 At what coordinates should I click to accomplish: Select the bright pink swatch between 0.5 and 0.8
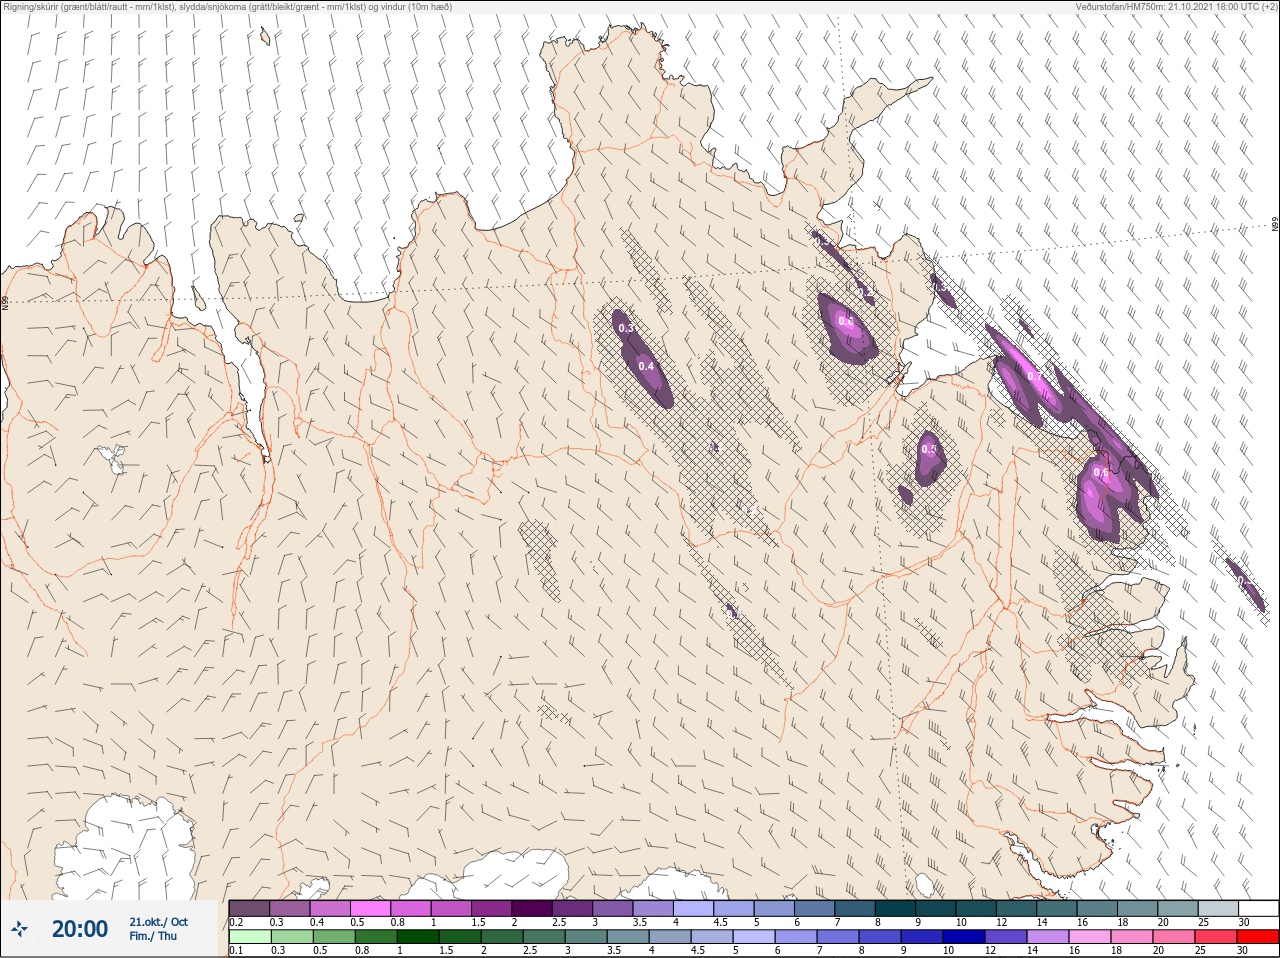tap(371, 908)
